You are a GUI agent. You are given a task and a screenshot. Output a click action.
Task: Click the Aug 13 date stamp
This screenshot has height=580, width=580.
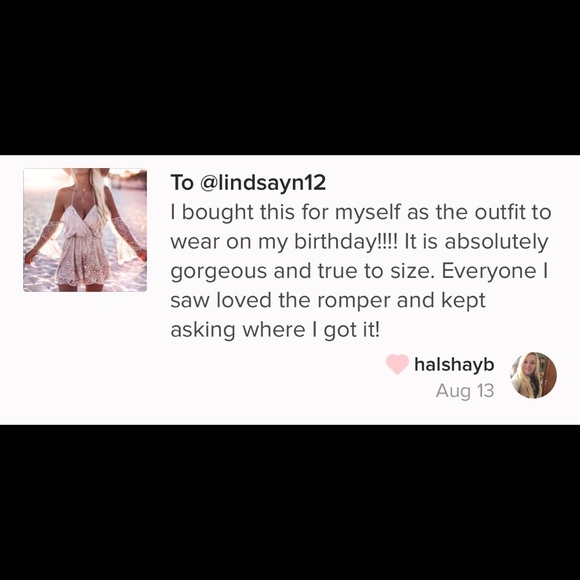[465, 391]
